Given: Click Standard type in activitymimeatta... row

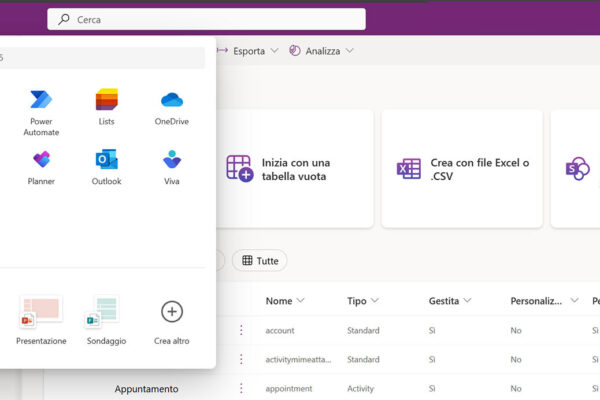Looking at the screenshot, I should 363,359.
